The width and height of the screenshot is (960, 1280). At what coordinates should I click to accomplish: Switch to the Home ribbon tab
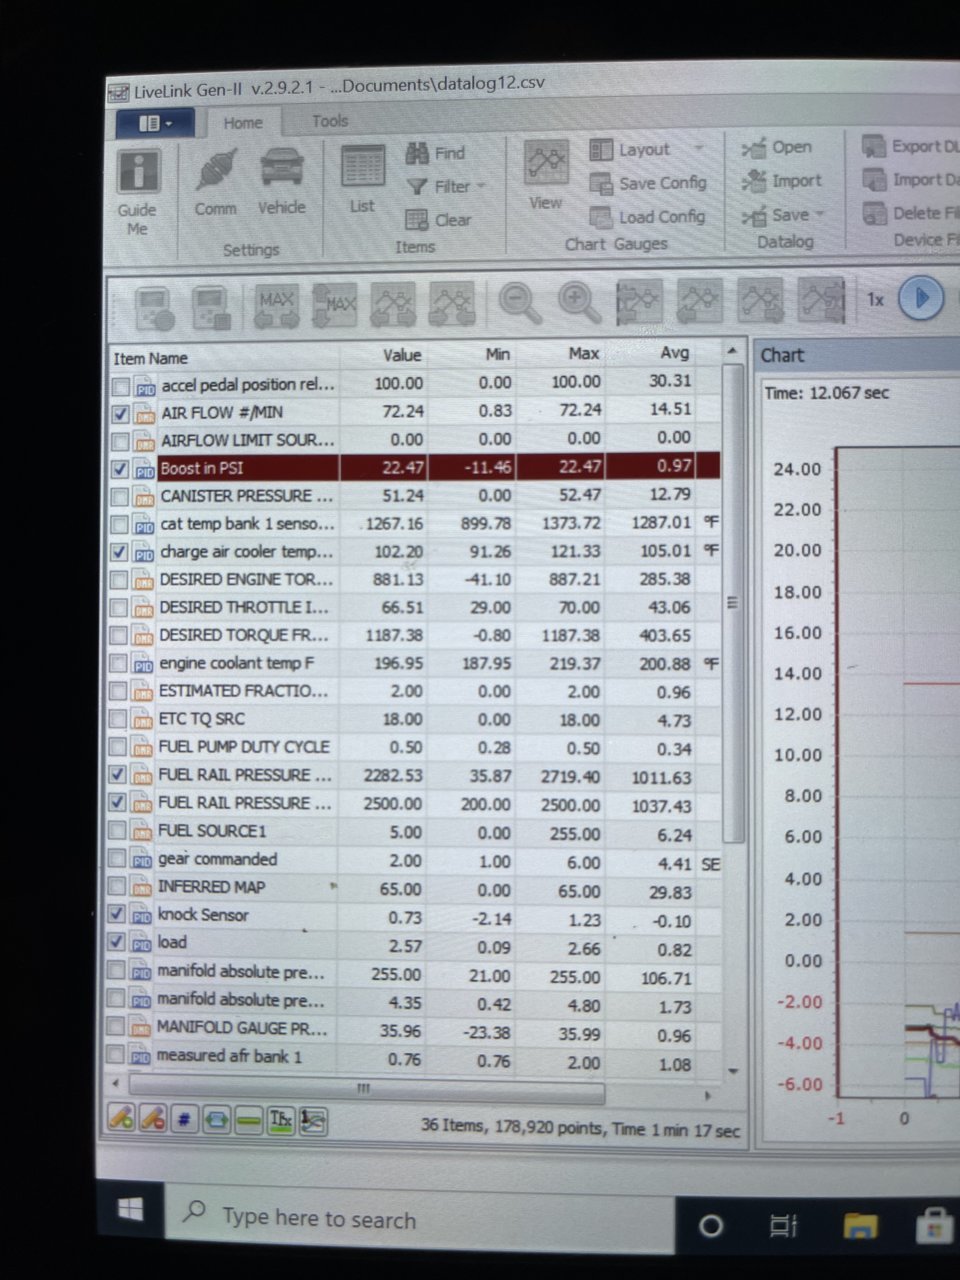(243, 123)
